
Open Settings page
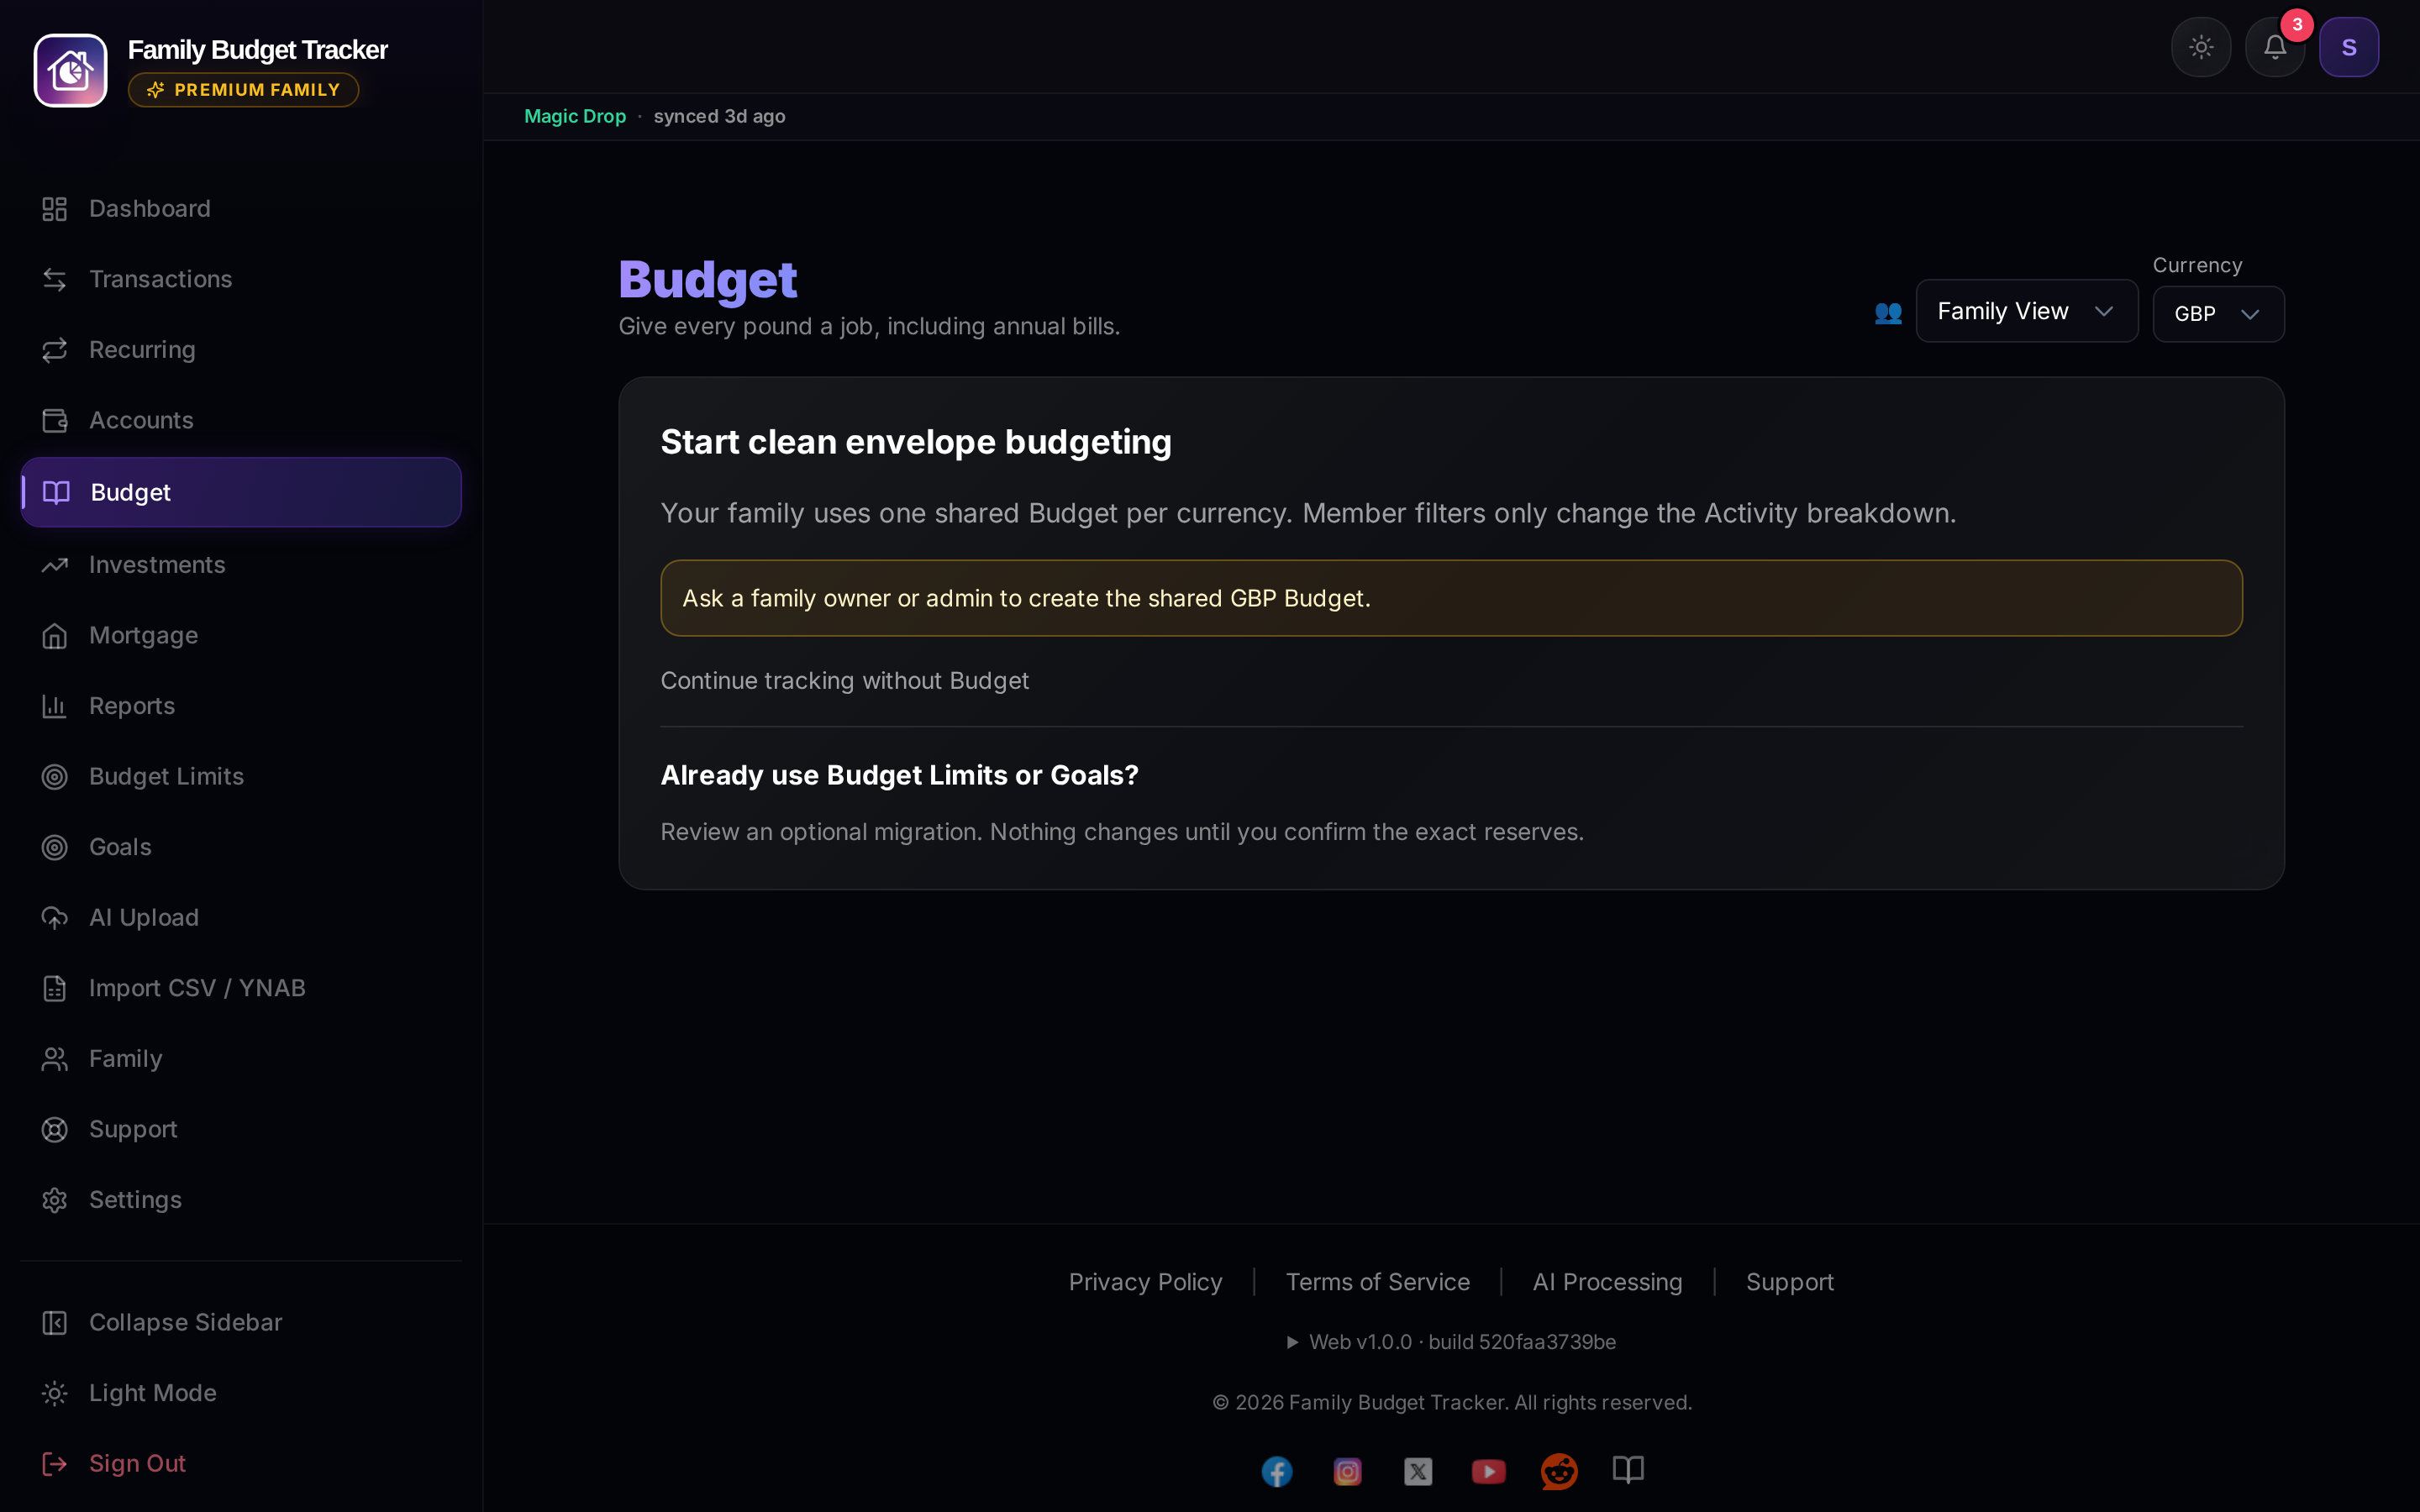tap(241, 1199)
